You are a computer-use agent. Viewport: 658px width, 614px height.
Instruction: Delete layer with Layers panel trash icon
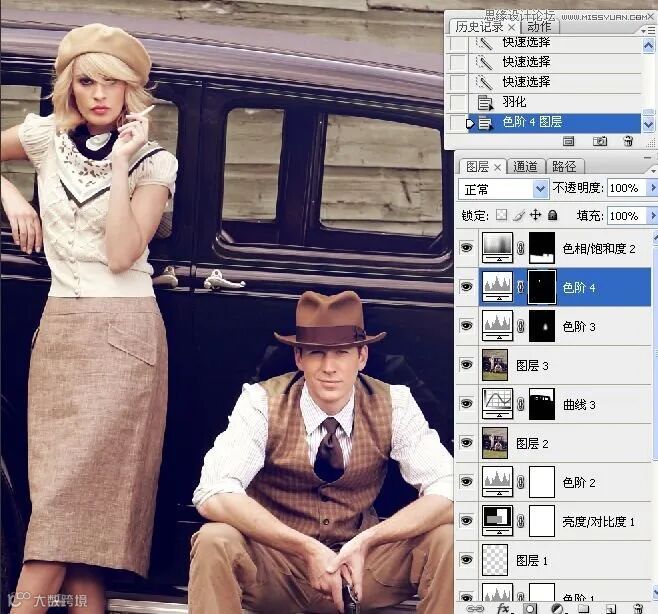click(637, 609)
